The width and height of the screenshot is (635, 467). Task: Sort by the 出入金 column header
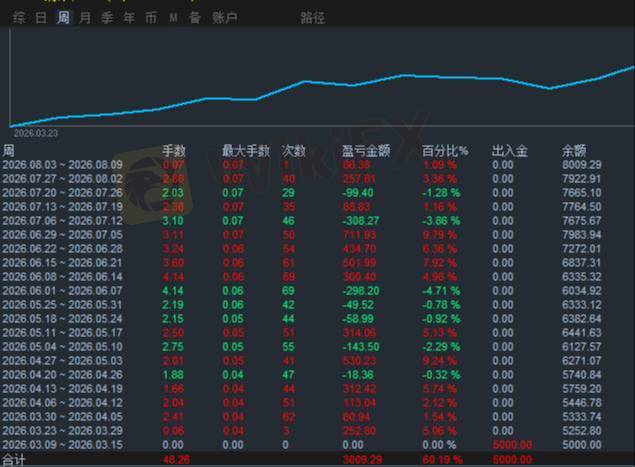coord(510,151)
